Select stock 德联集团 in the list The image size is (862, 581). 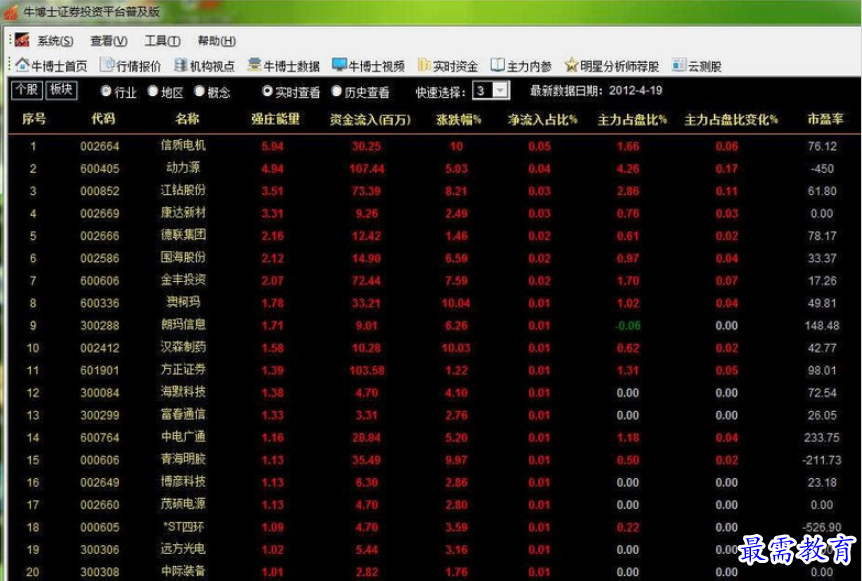183,235
